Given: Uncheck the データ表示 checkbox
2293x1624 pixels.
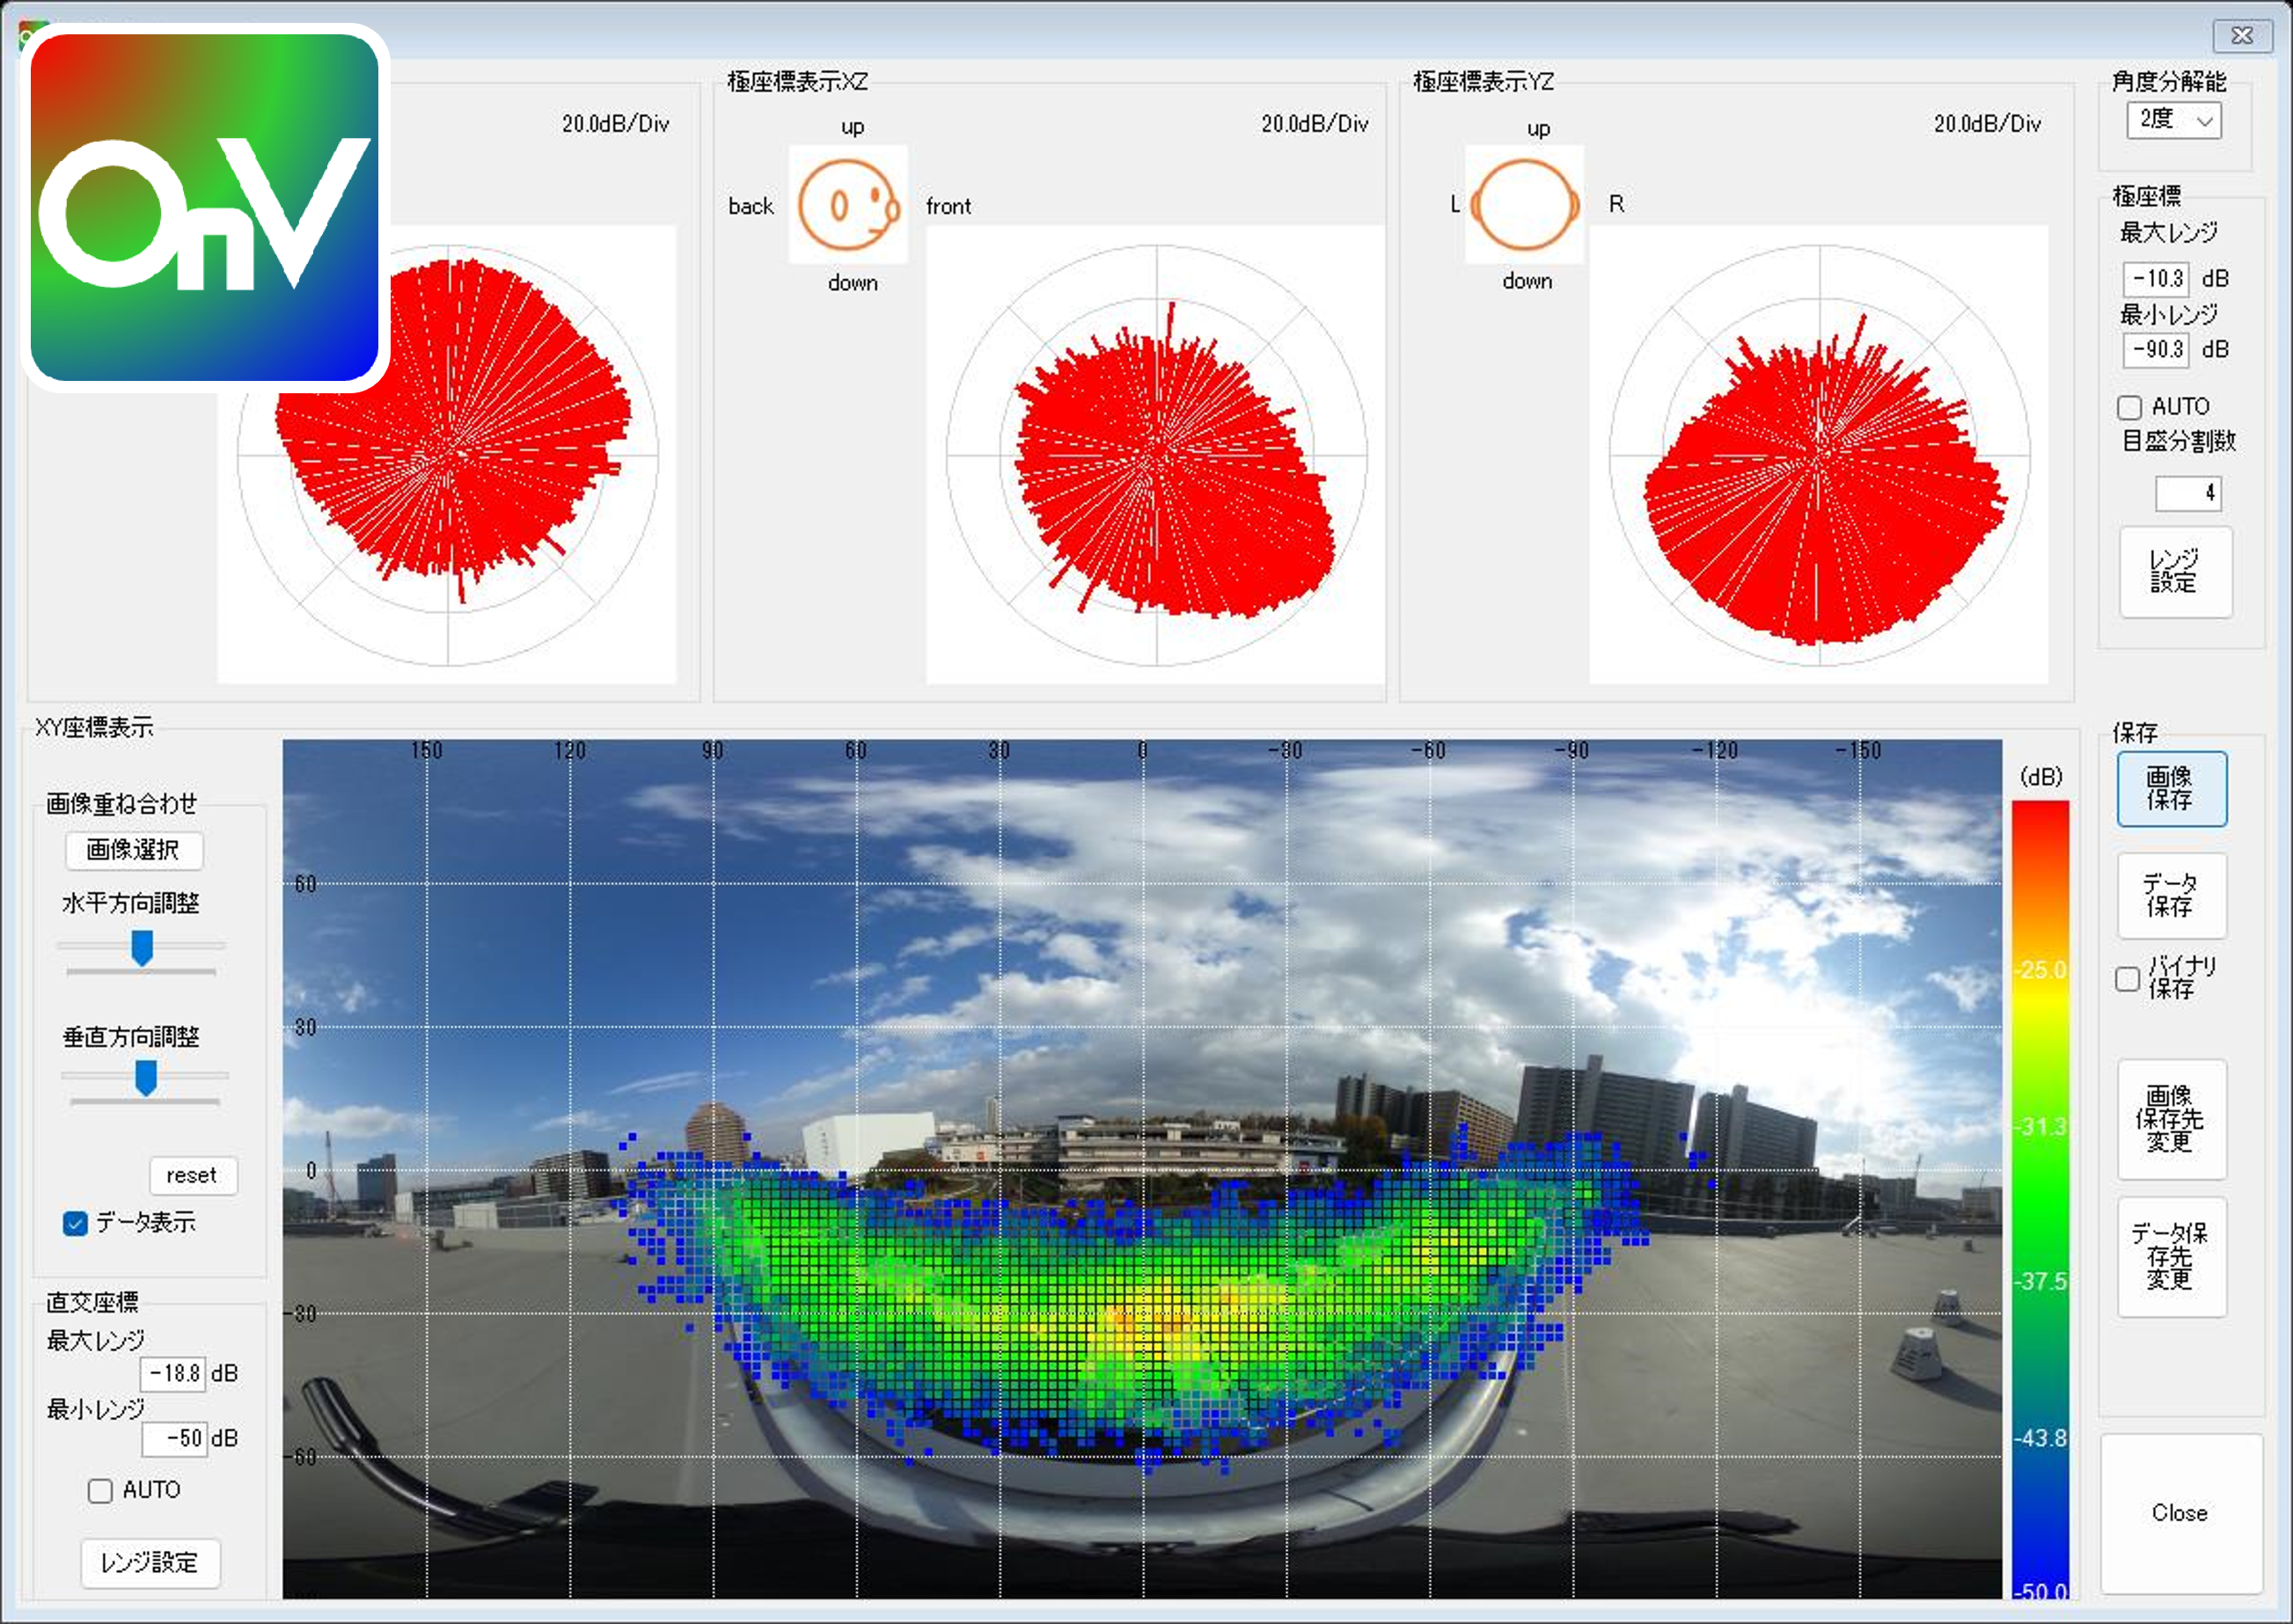Looking at the screenshot, I should pyautogui.click(x=75, y=1223).
